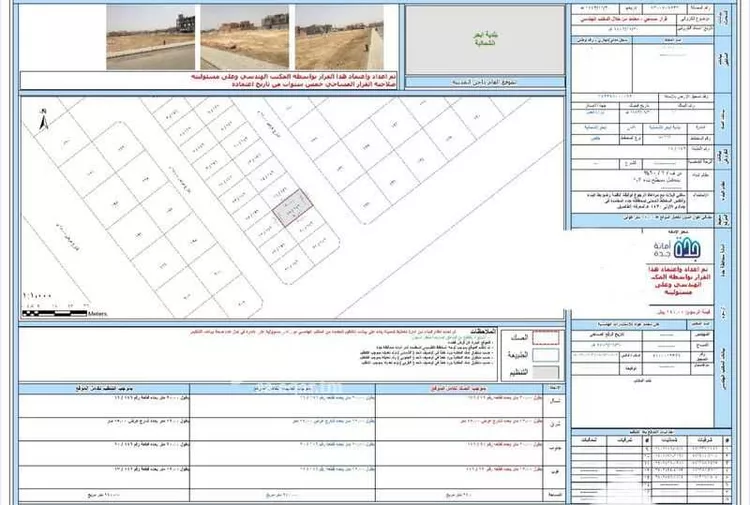This screenshot has height=505, width=750.
Task: Open the left site photo thumbnail
Action: click(x=151, y=37)
